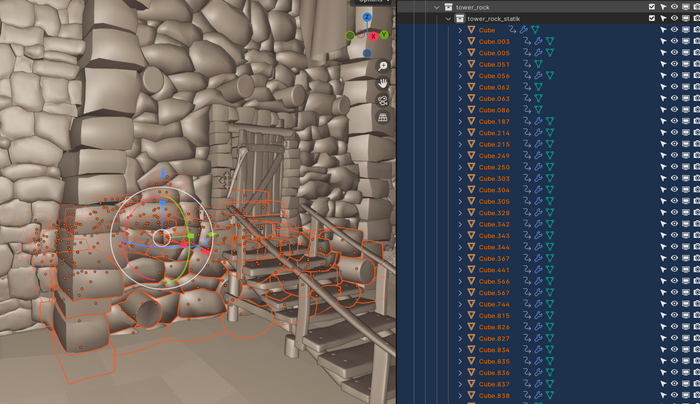Uncheck tower_rock_statik collection checkbox
This screenshot has height=404, width=700.
[x=652, y=18]
